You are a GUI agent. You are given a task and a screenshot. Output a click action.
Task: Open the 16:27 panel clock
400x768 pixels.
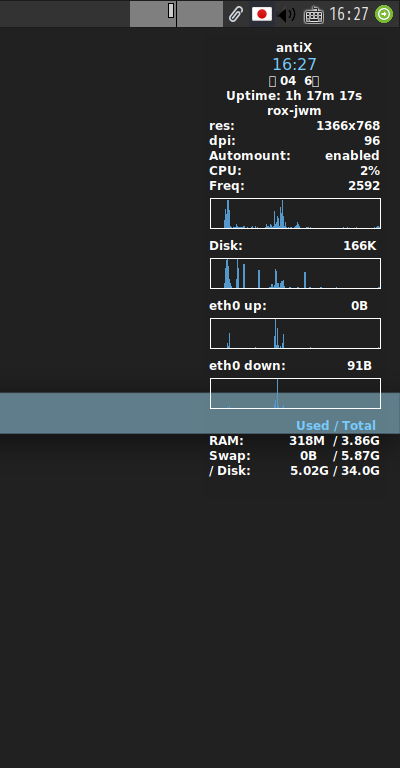[349, 14]
